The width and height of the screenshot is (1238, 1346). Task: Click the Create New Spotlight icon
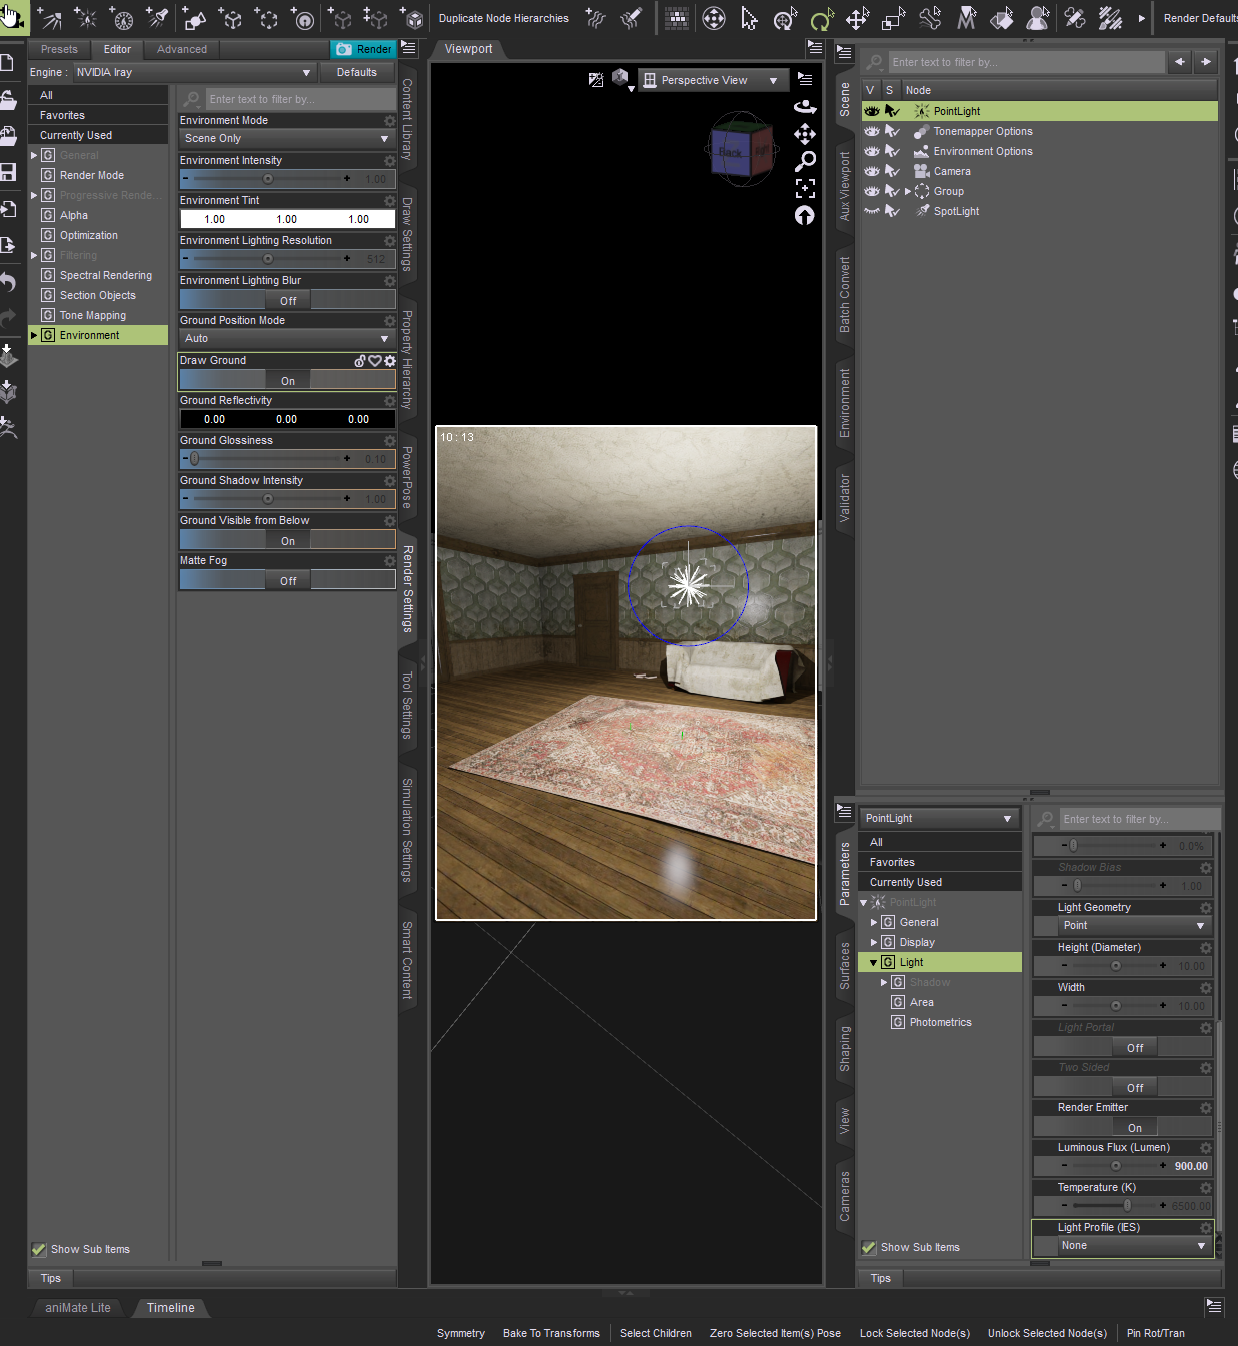[157, 18]
